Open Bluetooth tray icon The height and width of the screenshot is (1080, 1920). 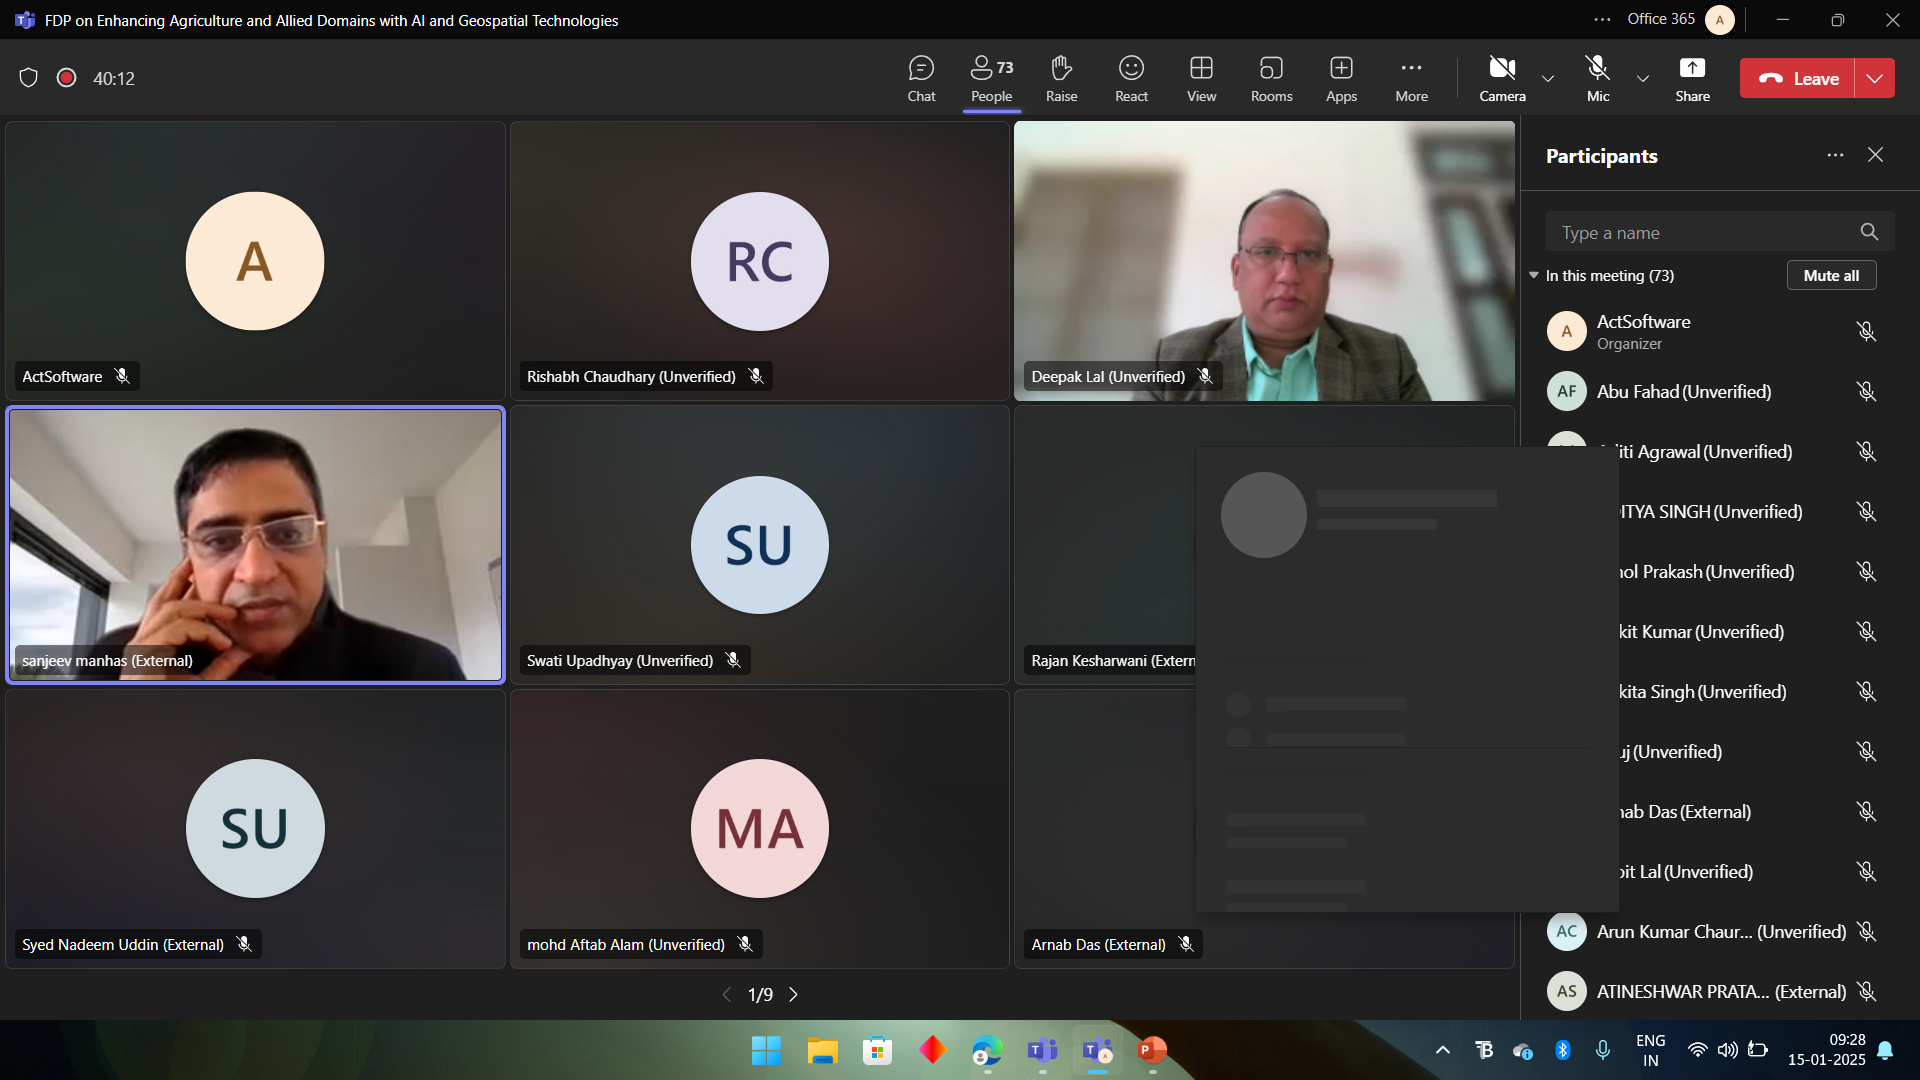point(1562,1050)
